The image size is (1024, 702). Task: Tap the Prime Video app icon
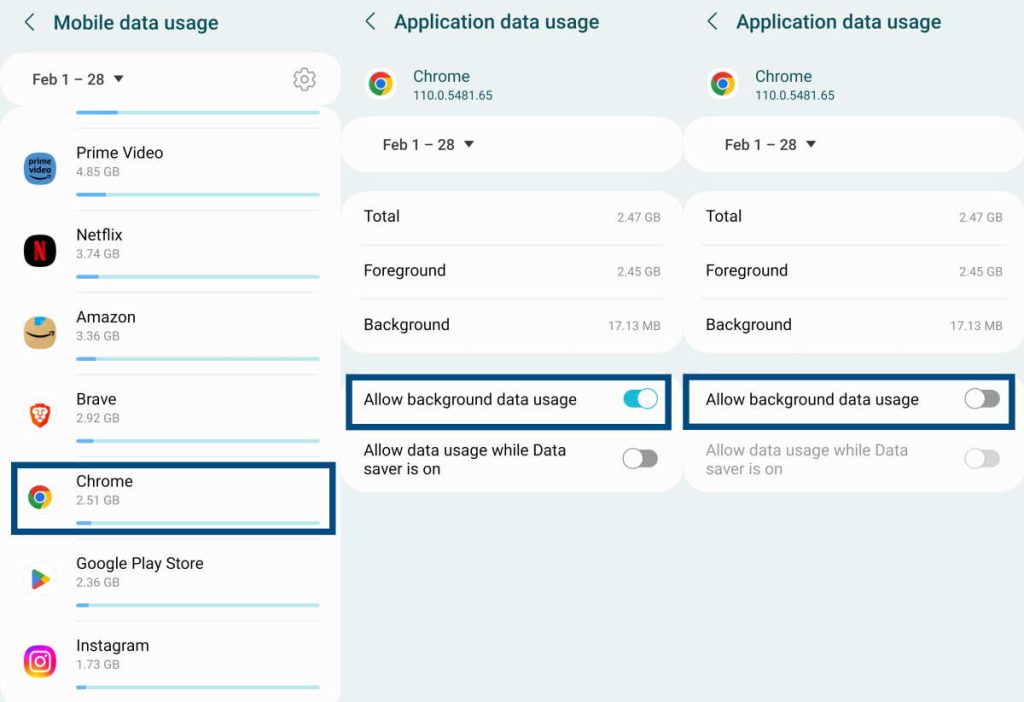coord(40,168)
